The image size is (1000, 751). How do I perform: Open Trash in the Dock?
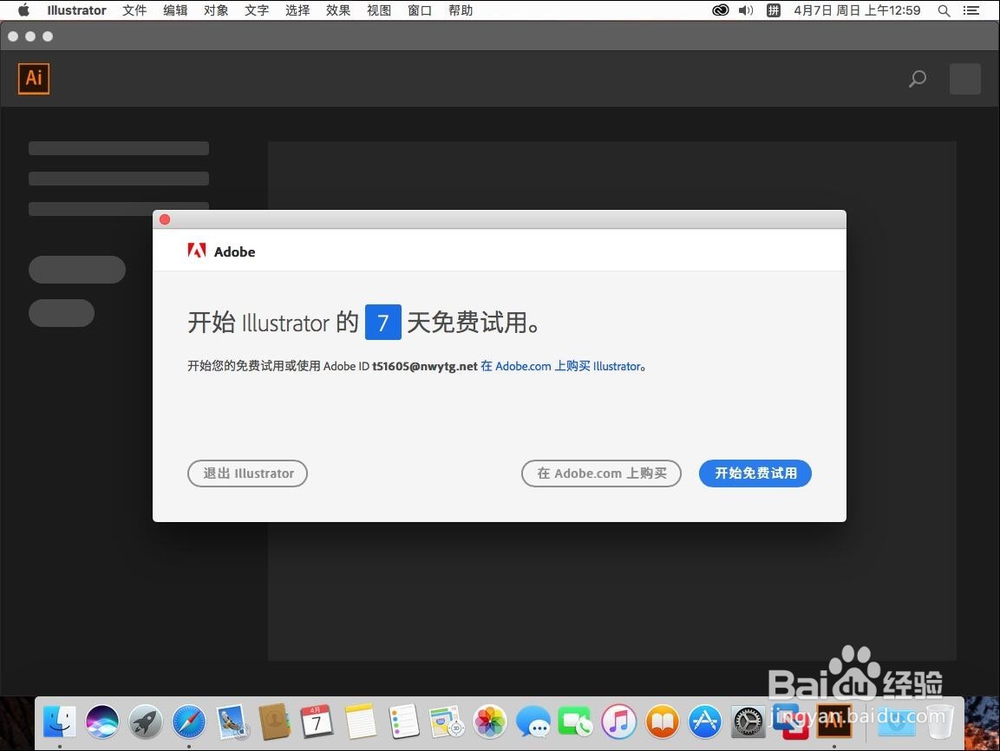point(939,722)
